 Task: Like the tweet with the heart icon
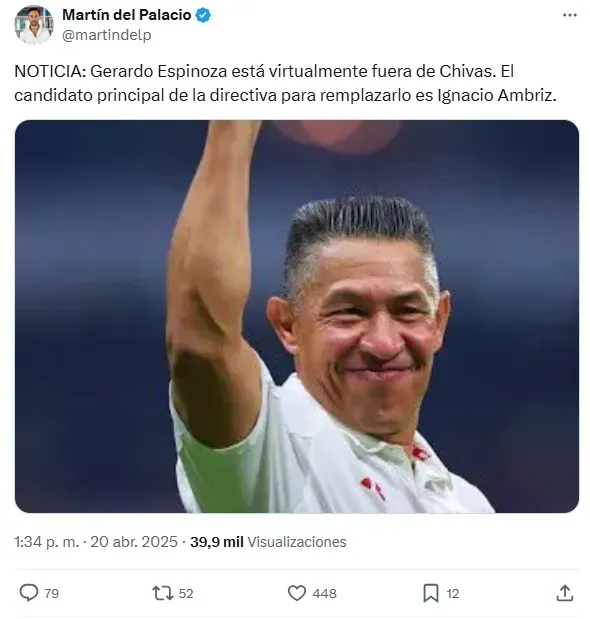coord(297,593)
